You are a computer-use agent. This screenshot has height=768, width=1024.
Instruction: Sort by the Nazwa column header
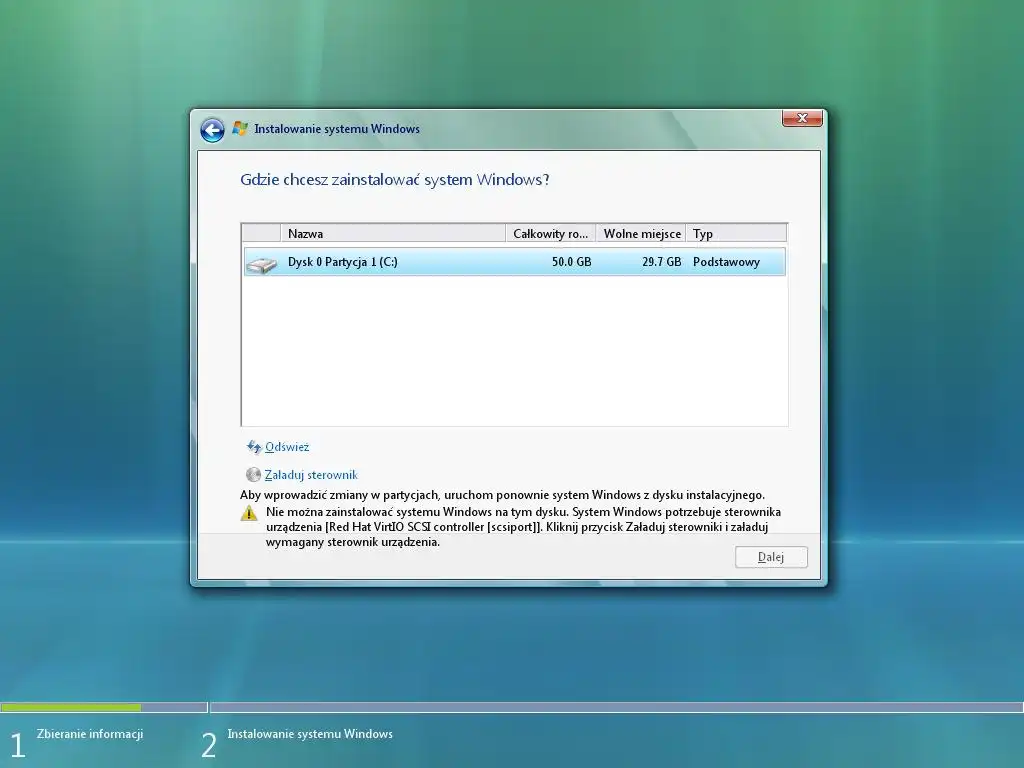392,233
